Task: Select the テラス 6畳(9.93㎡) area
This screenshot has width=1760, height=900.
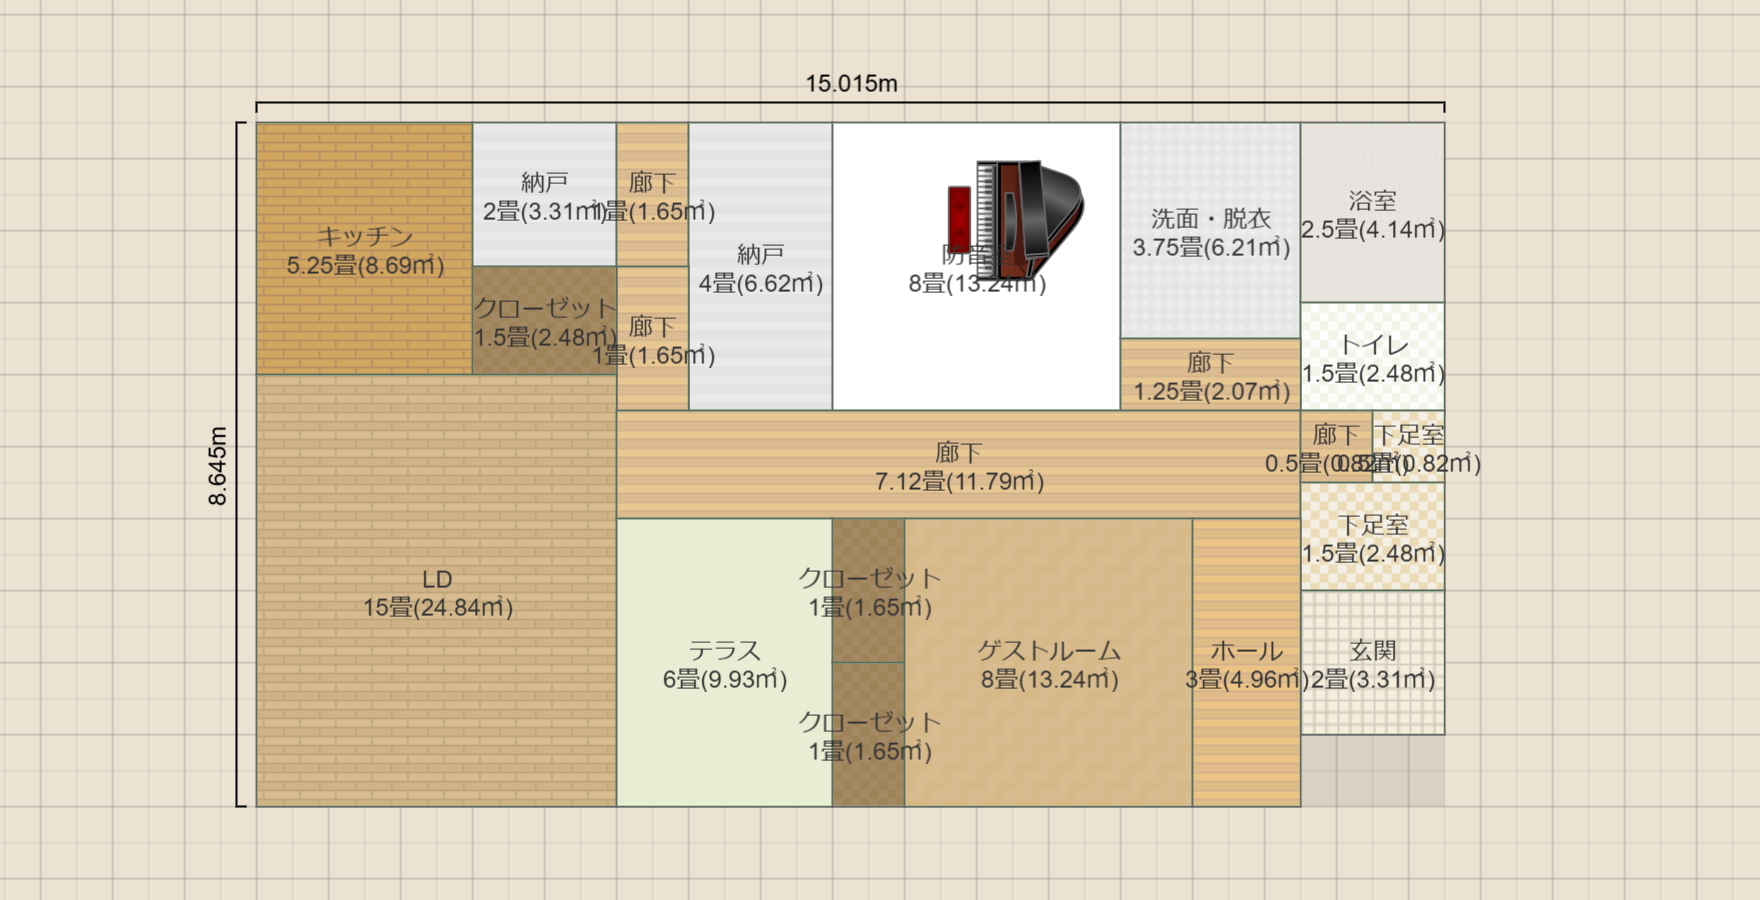Action: point(724,663)
